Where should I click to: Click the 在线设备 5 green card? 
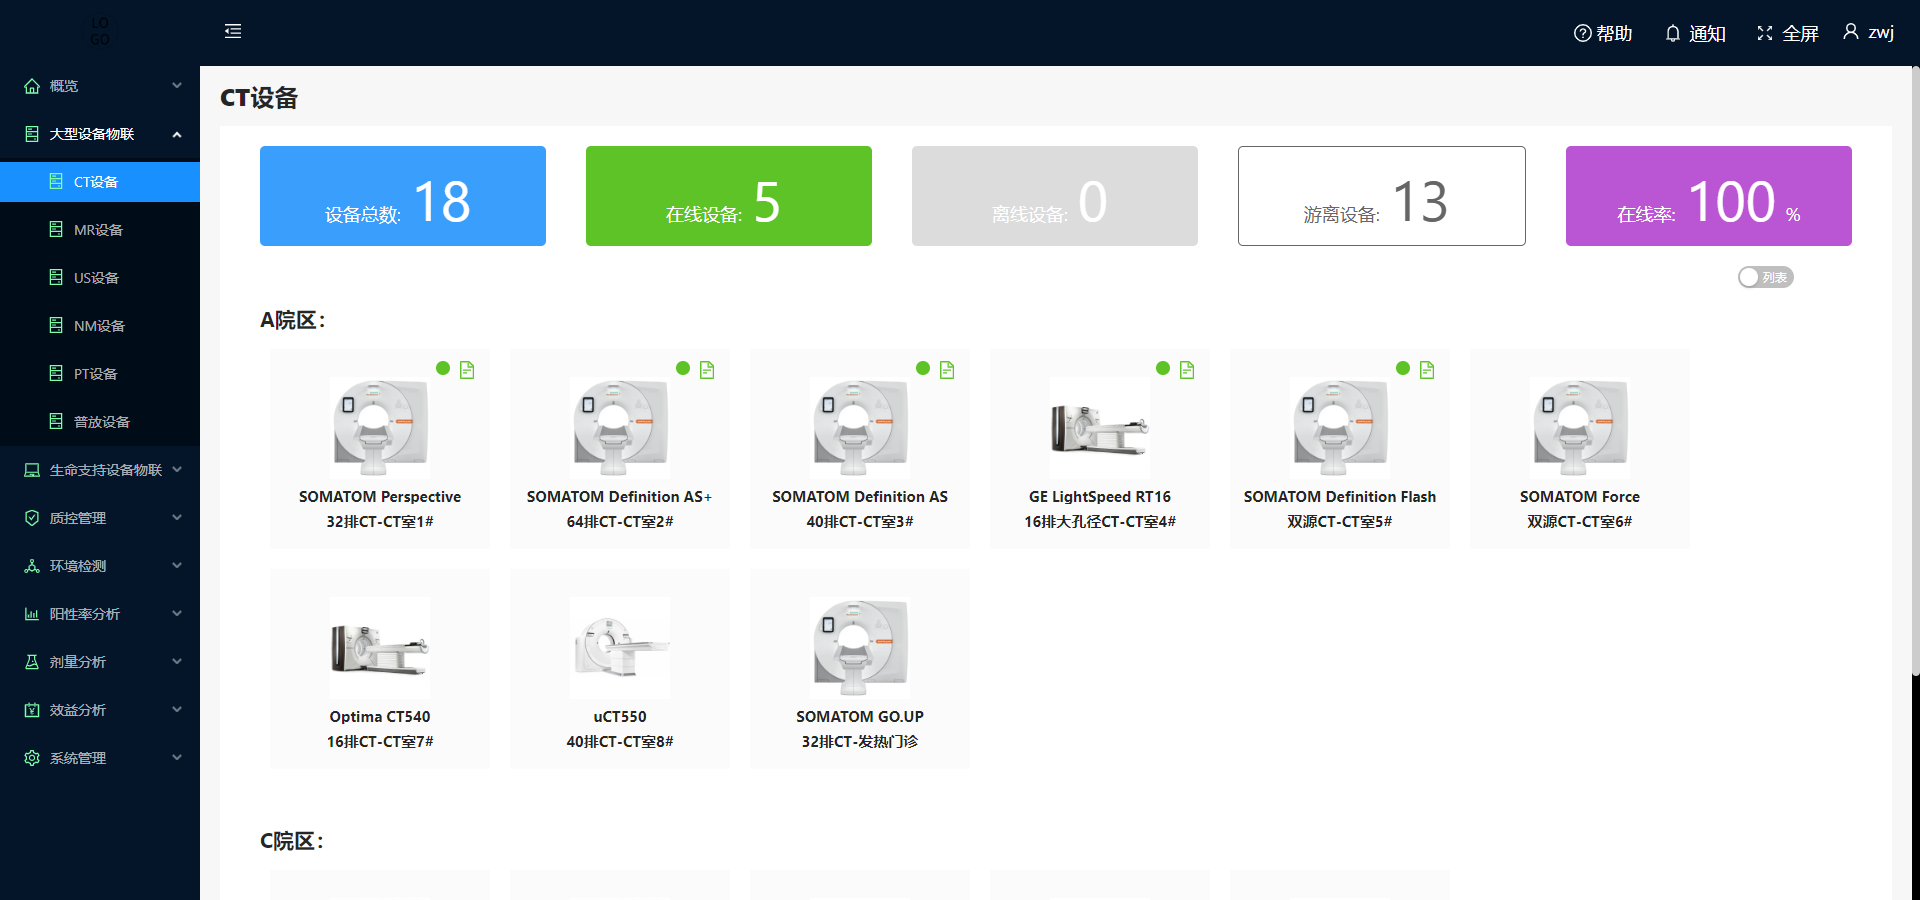tap(729, 196)
